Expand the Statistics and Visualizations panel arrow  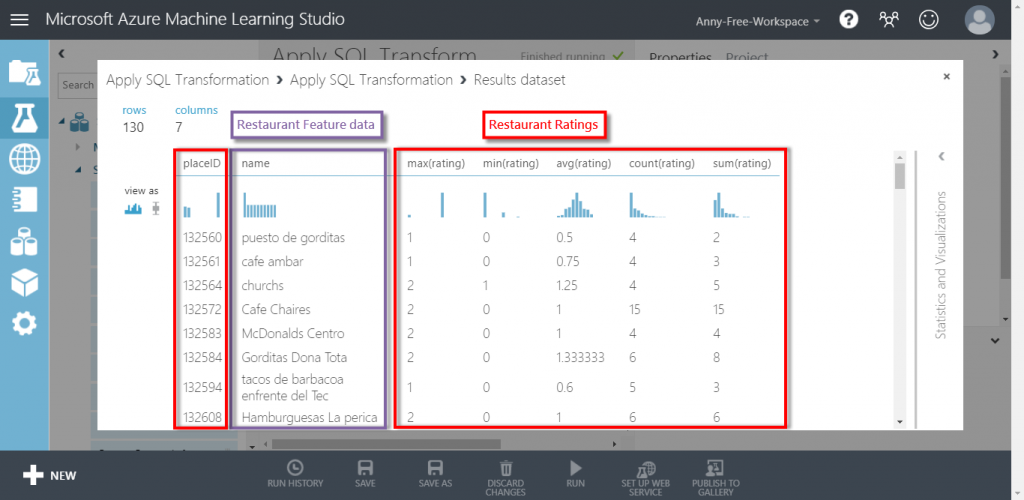pos(940,156)
